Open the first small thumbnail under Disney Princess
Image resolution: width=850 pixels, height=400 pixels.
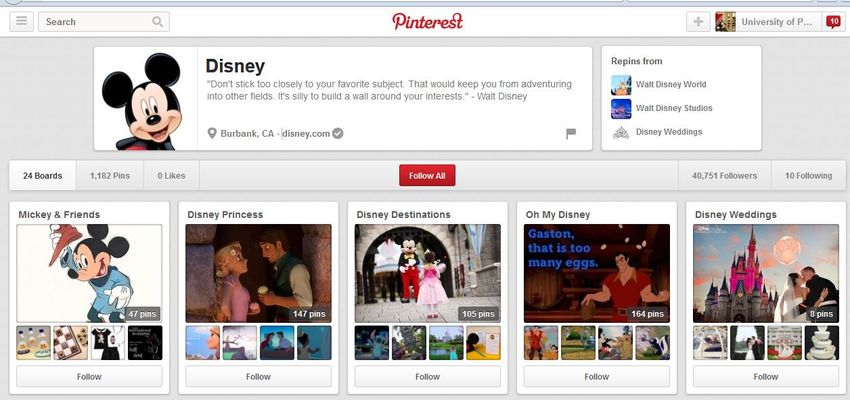(x=203, y=343)
